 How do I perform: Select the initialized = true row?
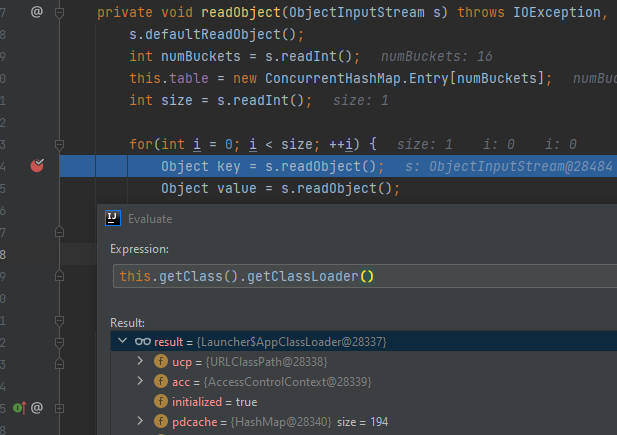tap(364, 402)
